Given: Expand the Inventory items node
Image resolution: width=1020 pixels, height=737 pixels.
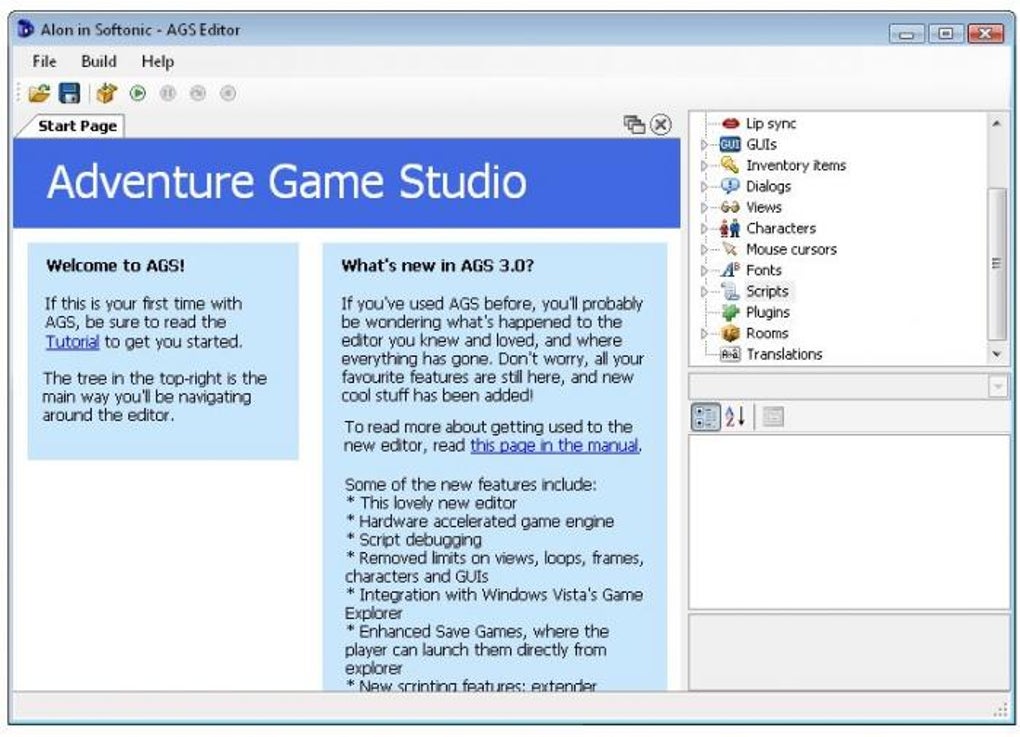Looking at the screenshot, I should (704, 165).
